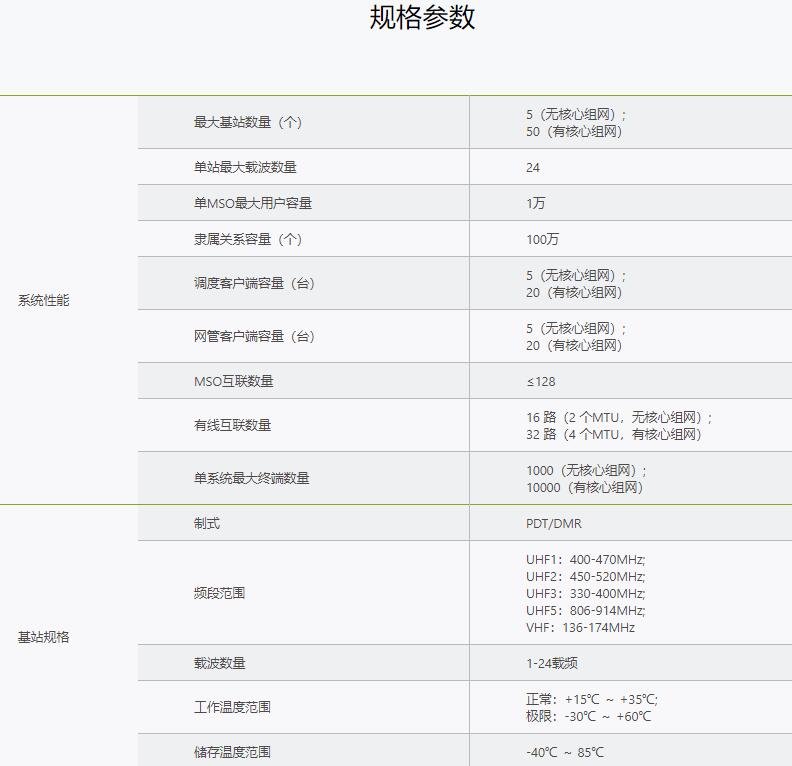Select the 网管客户端容量（台）label
The image size is (792, 766).
coord(254,336)
